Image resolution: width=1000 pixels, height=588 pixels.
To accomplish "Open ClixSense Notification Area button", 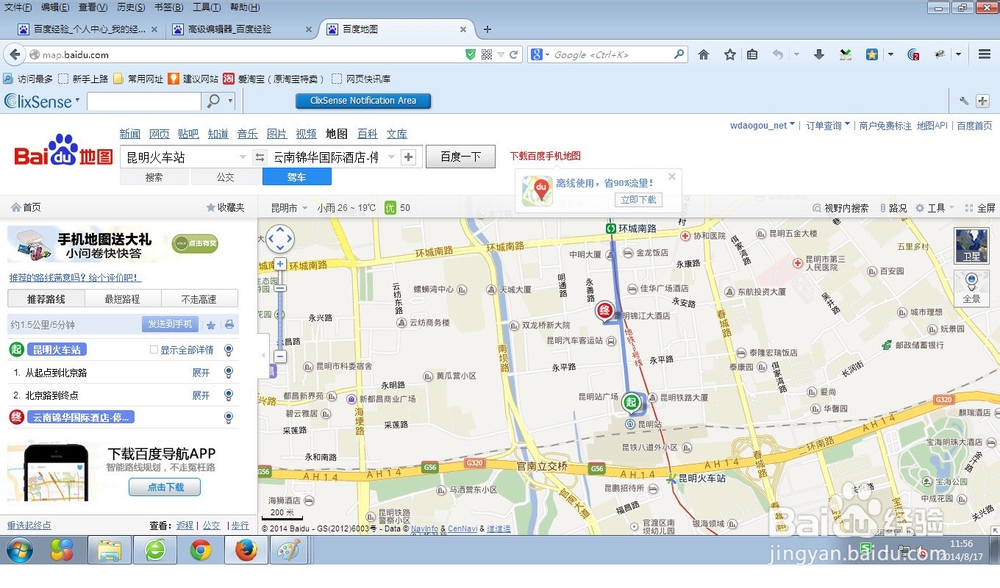I will point(363,101).
